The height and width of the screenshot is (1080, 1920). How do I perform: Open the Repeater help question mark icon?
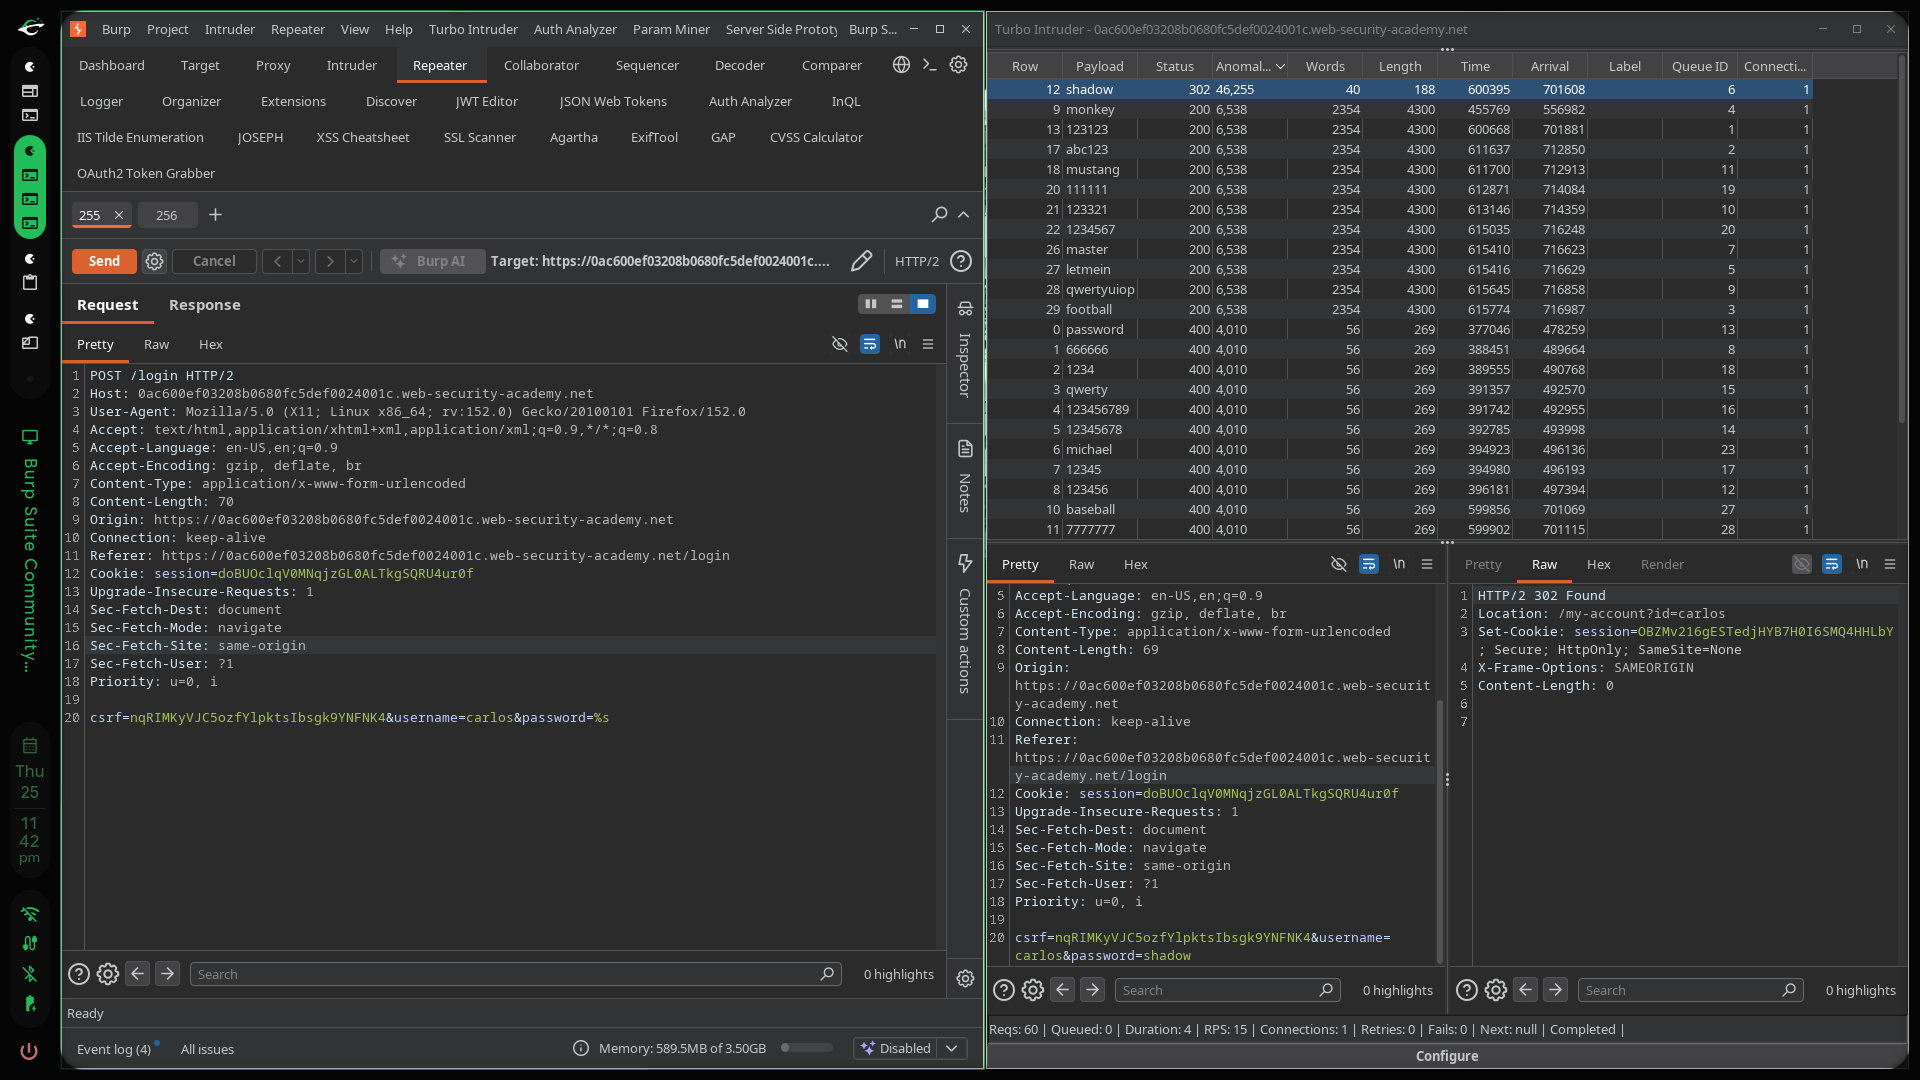pos(961,261)
